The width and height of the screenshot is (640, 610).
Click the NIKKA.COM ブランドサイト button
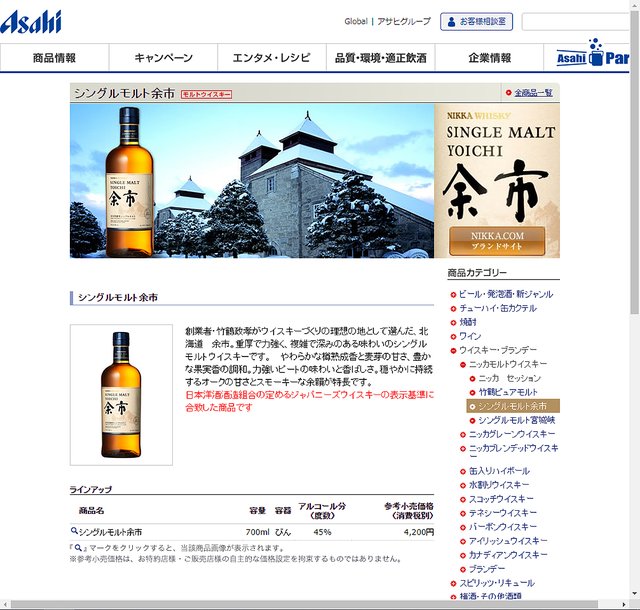pos(497,241)
